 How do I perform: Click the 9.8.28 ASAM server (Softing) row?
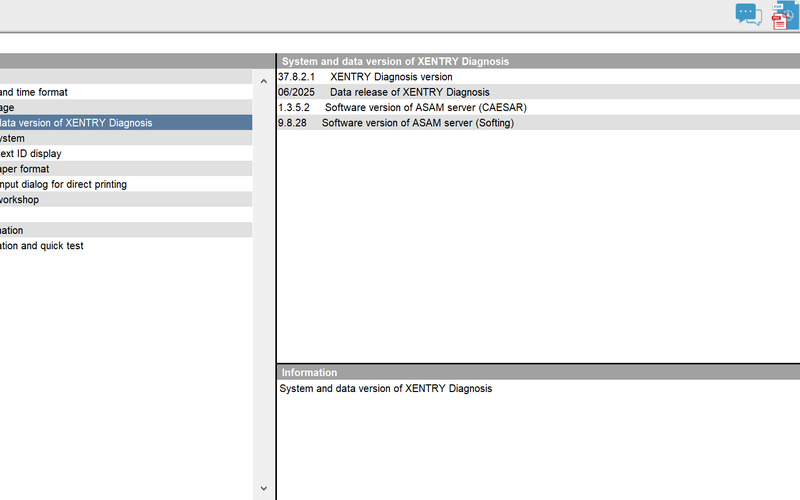(x=538, y=122)
